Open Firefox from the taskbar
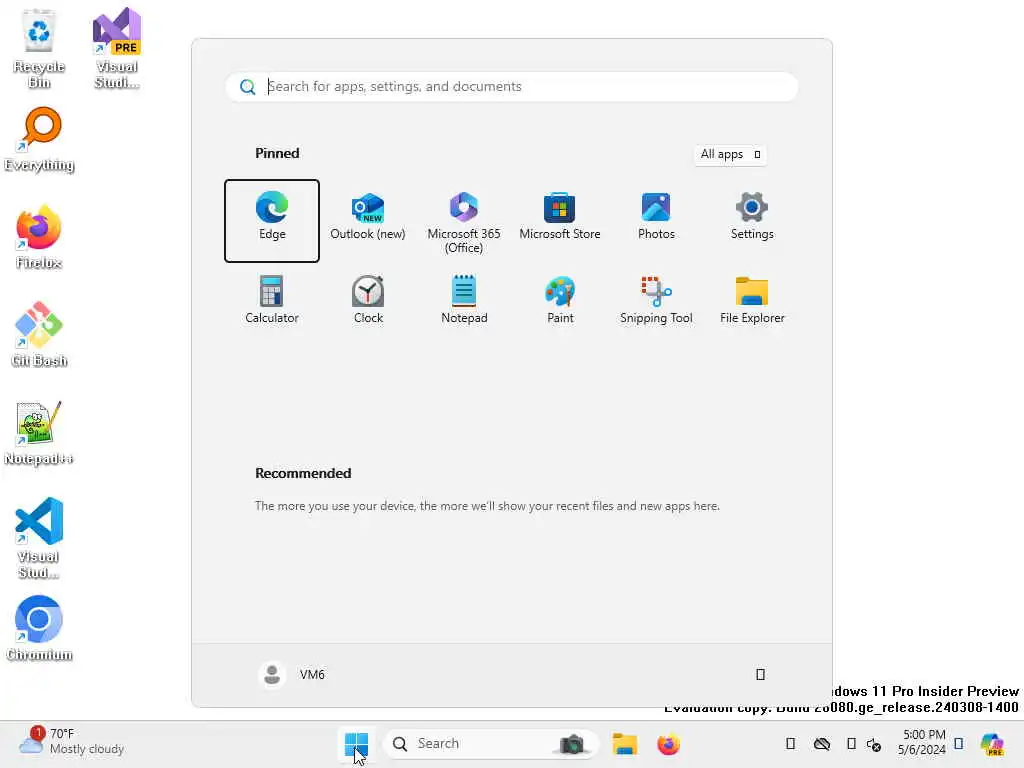The height and width of the screenshot is (768, 1024). (x=668, y=744)
